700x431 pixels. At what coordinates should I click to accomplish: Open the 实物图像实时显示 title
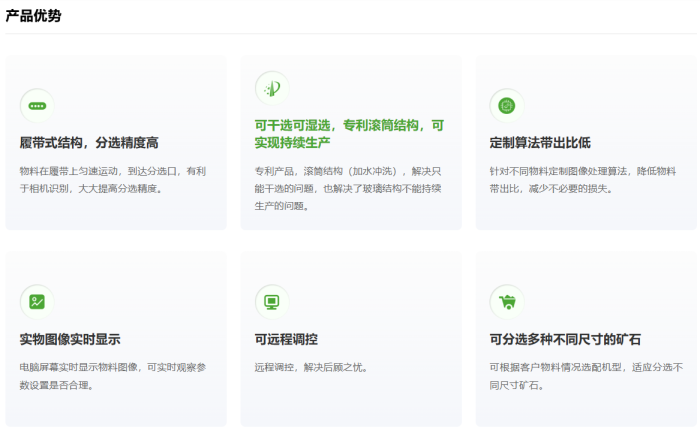70,339
